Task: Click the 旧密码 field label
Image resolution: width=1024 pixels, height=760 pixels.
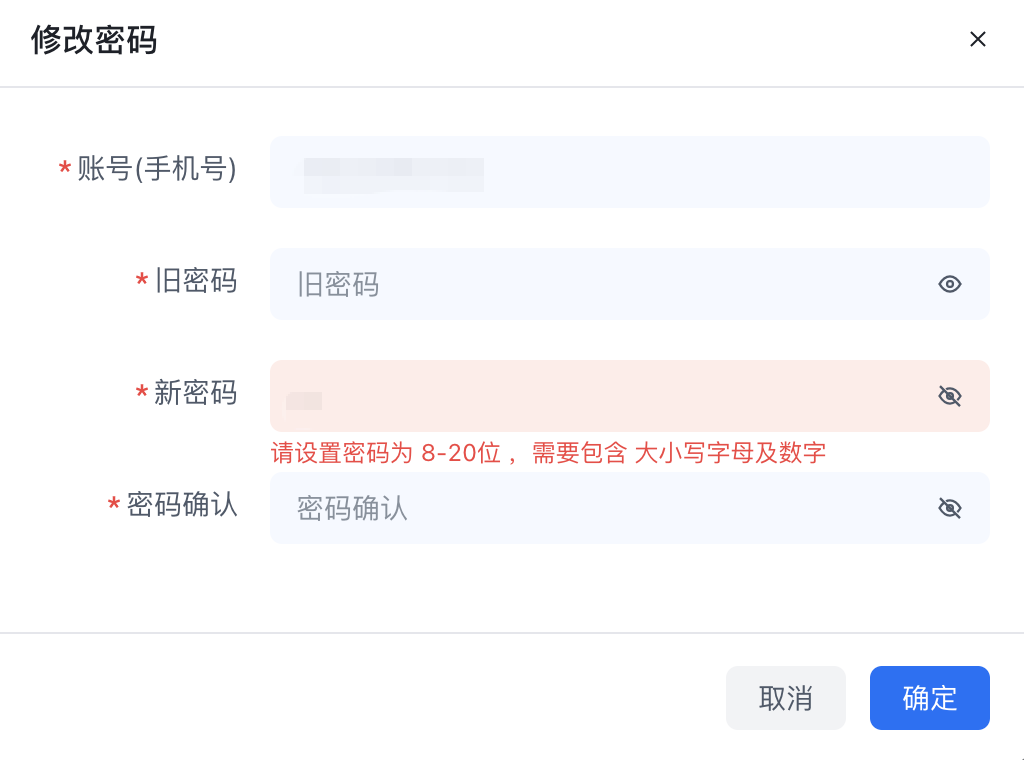Action: pyautogui.click(x=196, y=281)
